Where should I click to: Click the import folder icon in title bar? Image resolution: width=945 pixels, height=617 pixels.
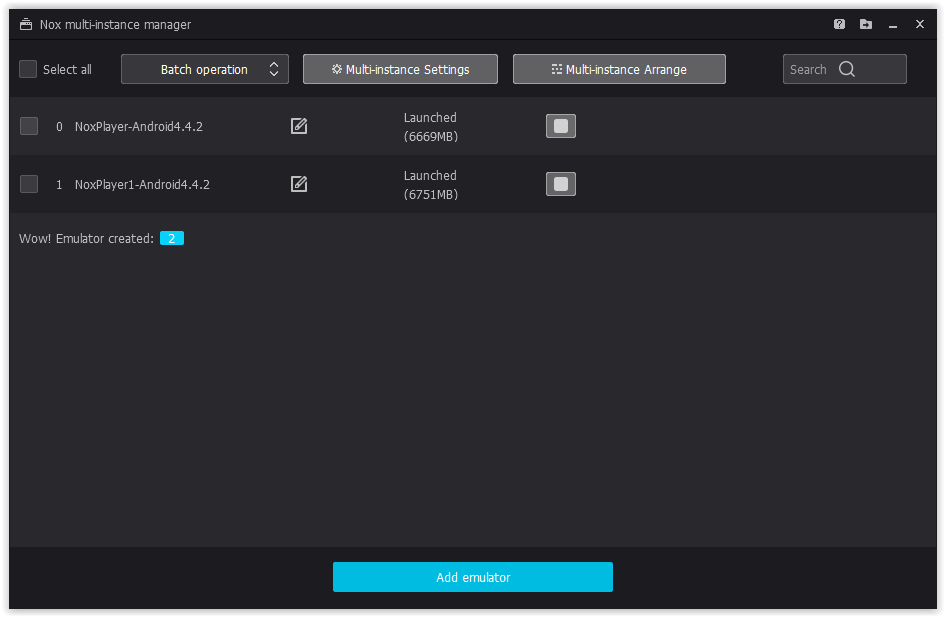(x=865, y=24)
